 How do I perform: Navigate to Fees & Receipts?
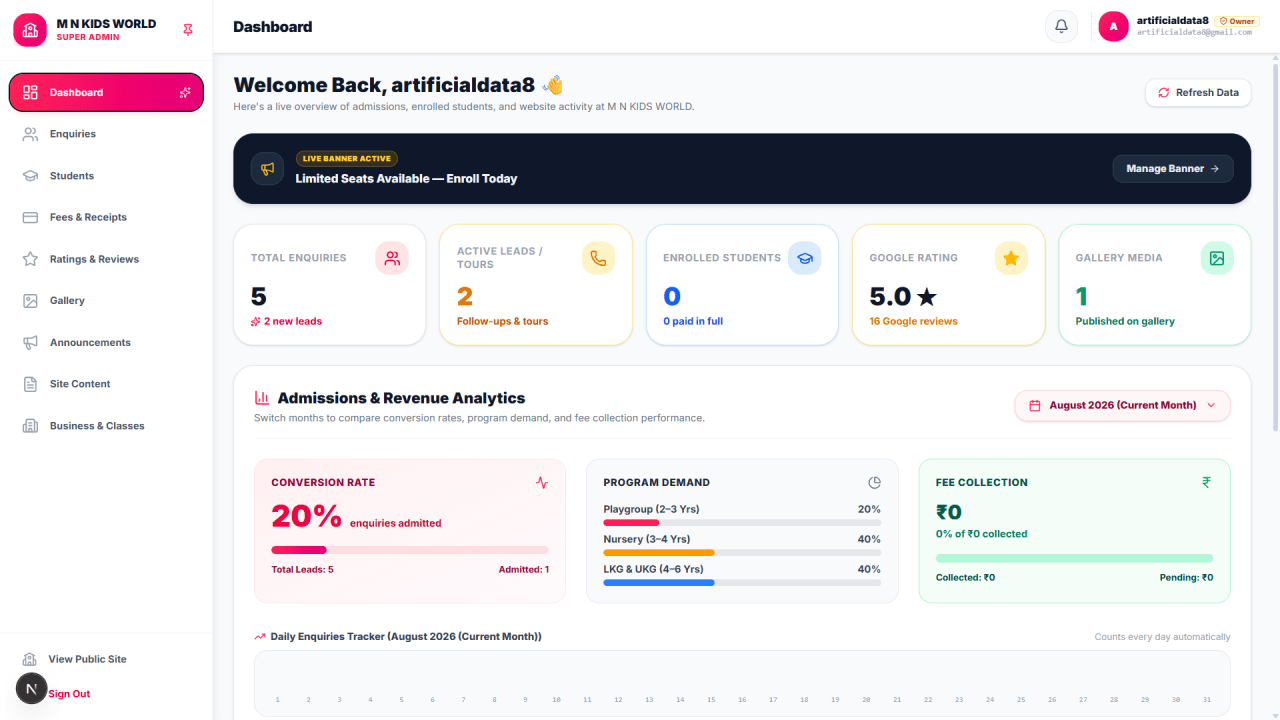[x=106, y=217]
